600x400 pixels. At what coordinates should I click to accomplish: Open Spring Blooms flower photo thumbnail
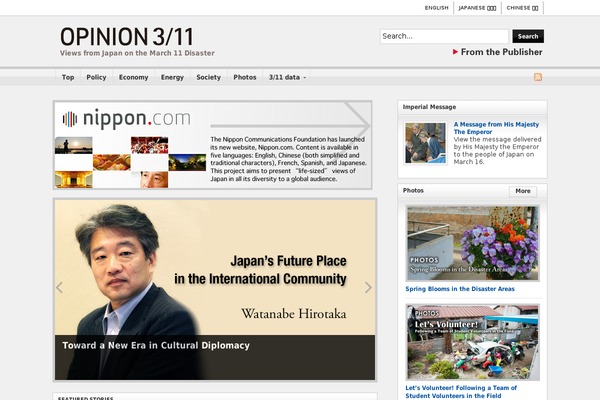473,243
